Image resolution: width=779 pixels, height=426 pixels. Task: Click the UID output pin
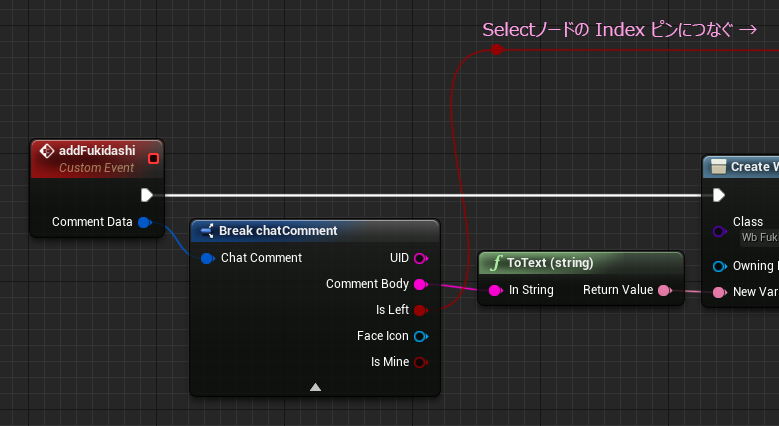click(420, 258)
